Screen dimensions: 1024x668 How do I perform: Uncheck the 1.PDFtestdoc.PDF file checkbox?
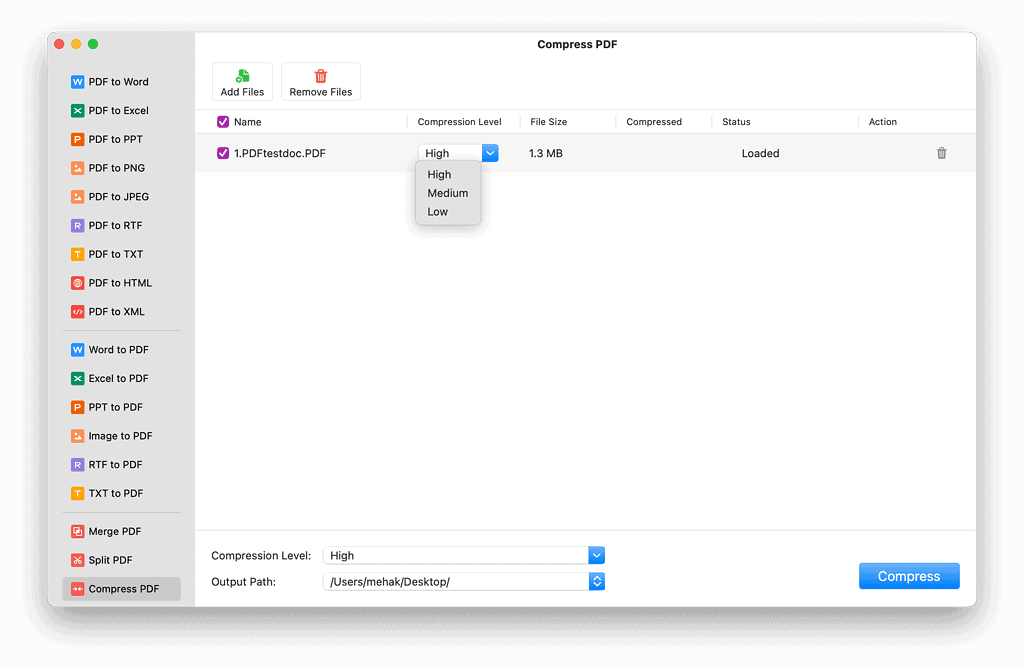(223, 153)
